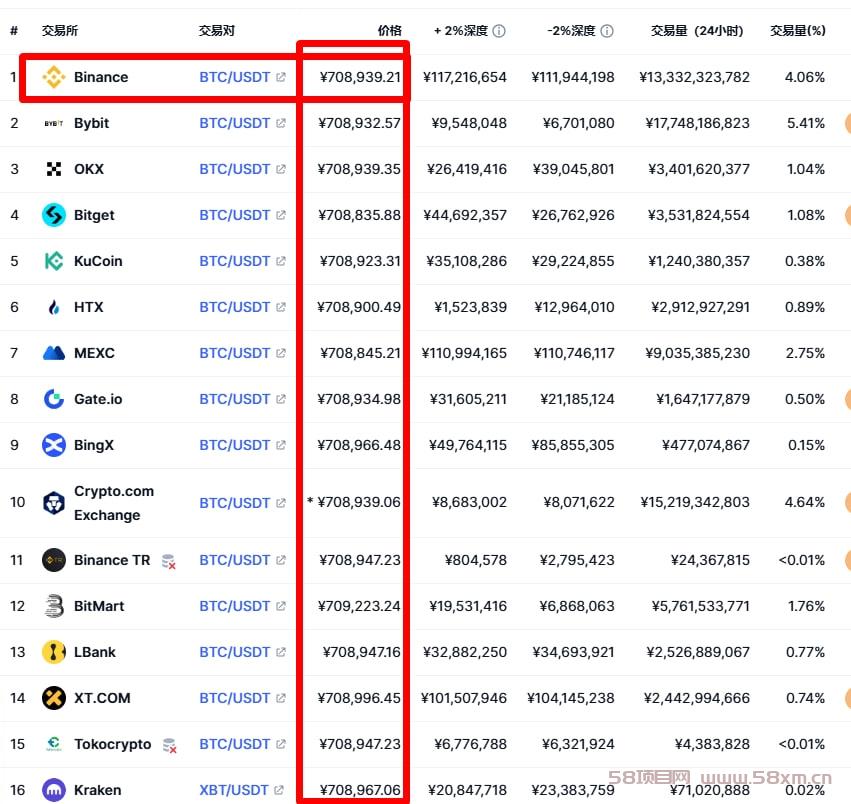Open the MEXC exchange name link
Screen dimensions: 851x804
(x=94, y=353)
